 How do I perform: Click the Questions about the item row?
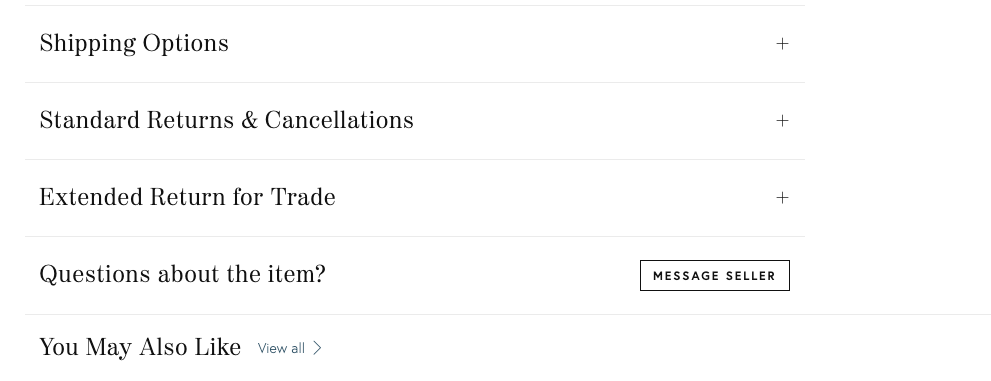[x=415, y=275]
